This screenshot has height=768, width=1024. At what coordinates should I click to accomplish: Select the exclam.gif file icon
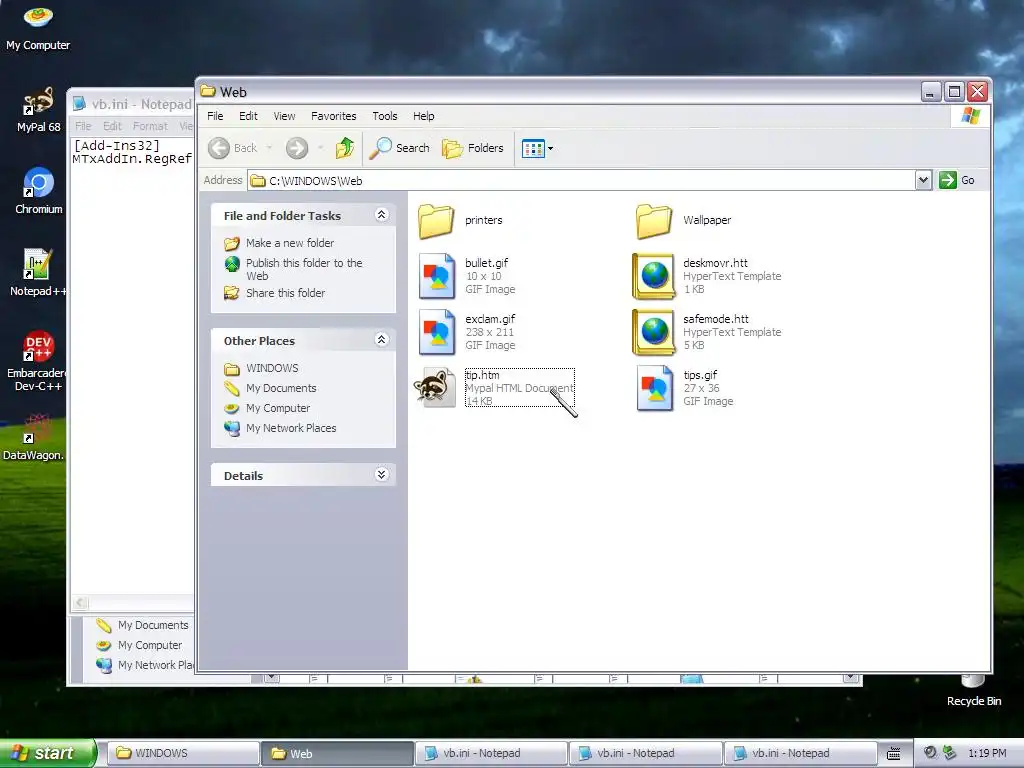coord(436,332)
